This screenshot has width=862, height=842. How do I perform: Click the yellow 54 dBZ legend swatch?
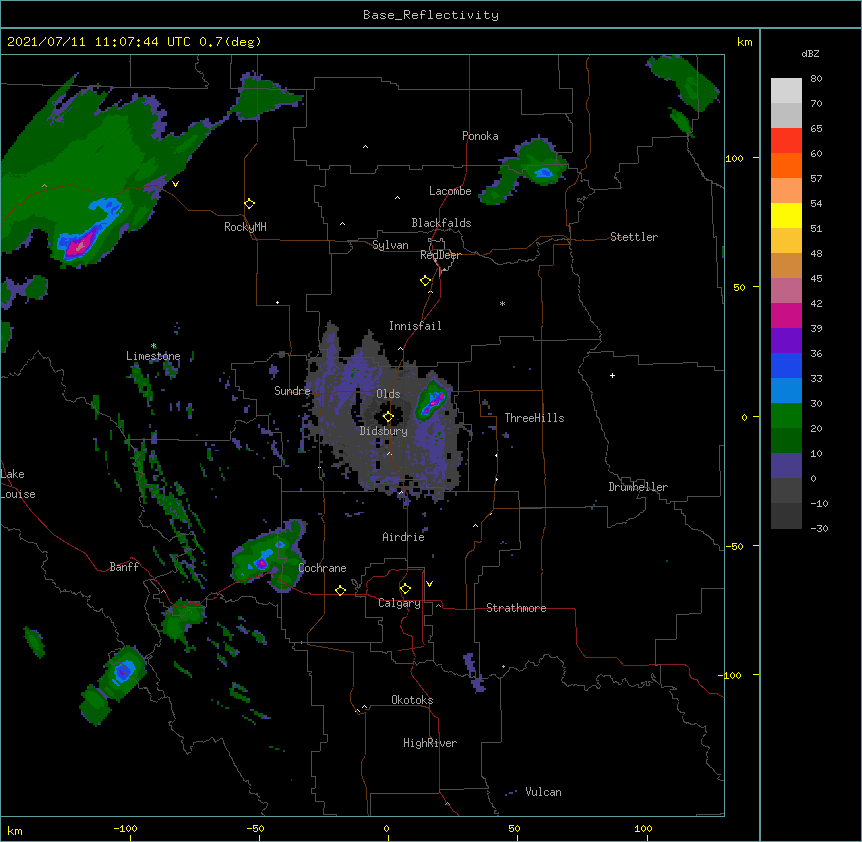point(786,215)
